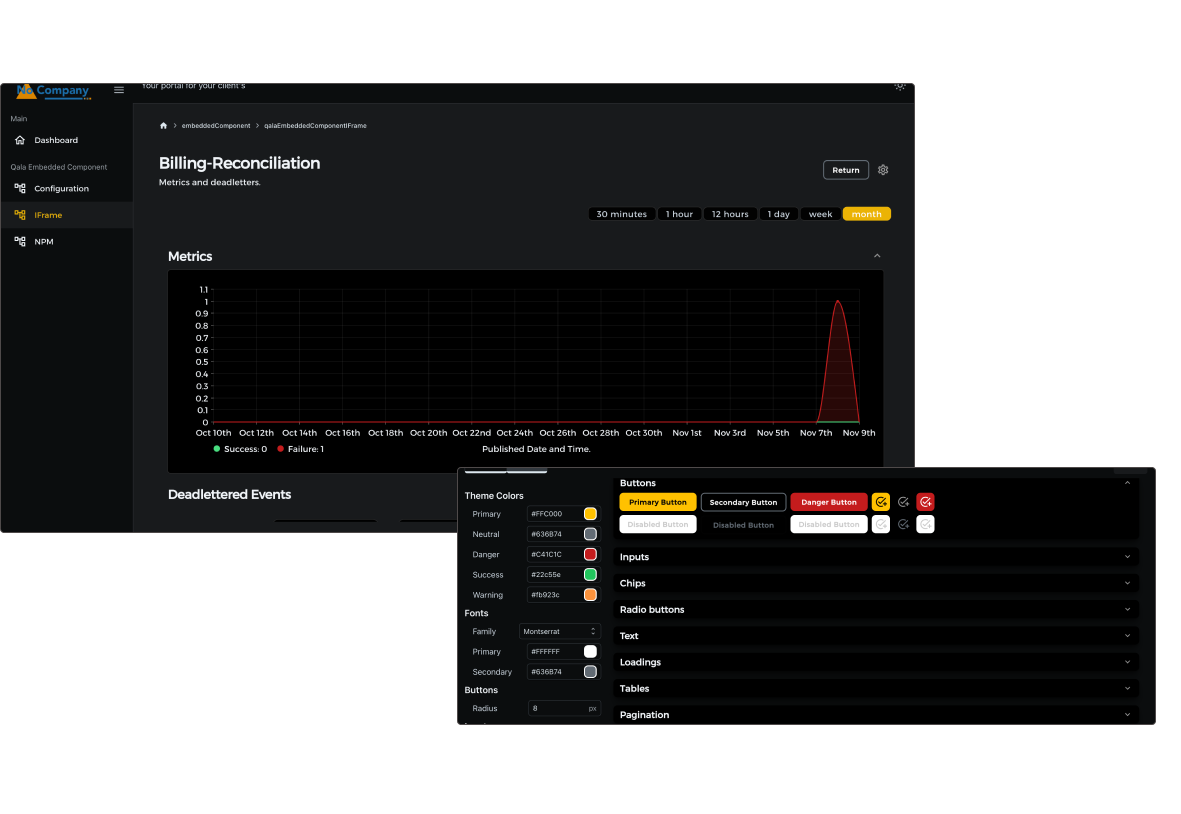1181x814 pixels.
Task: Expand the Radio buttons section
Action: 1128,609
